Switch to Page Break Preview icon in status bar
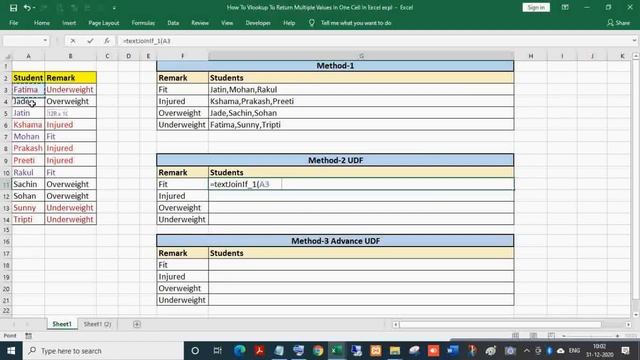This screenshot has width=640, height=360. pyautogui.click(x=551, y=336)
